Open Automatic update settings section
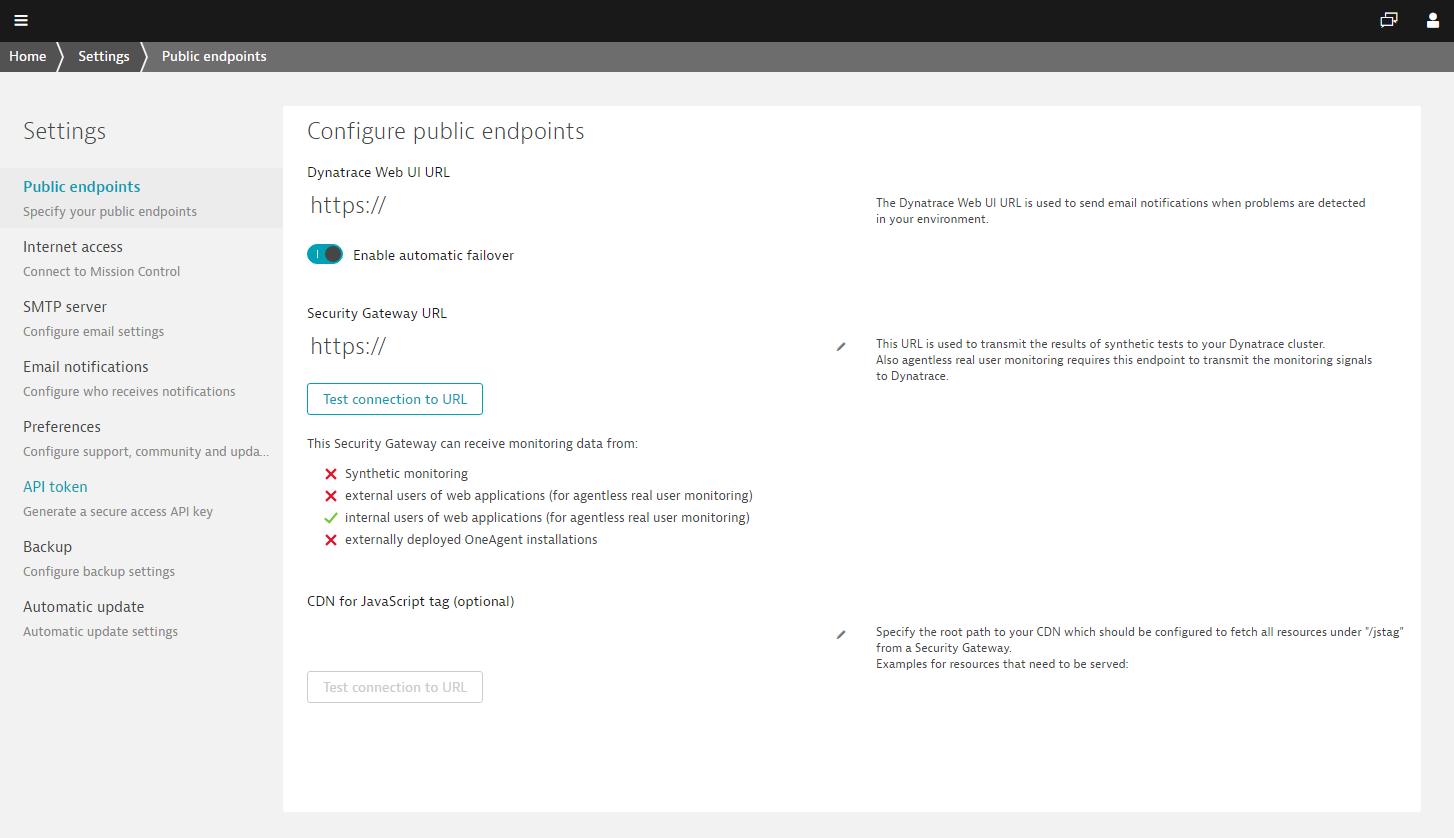This screenshot has height=838, width=1454. [141, 618]
